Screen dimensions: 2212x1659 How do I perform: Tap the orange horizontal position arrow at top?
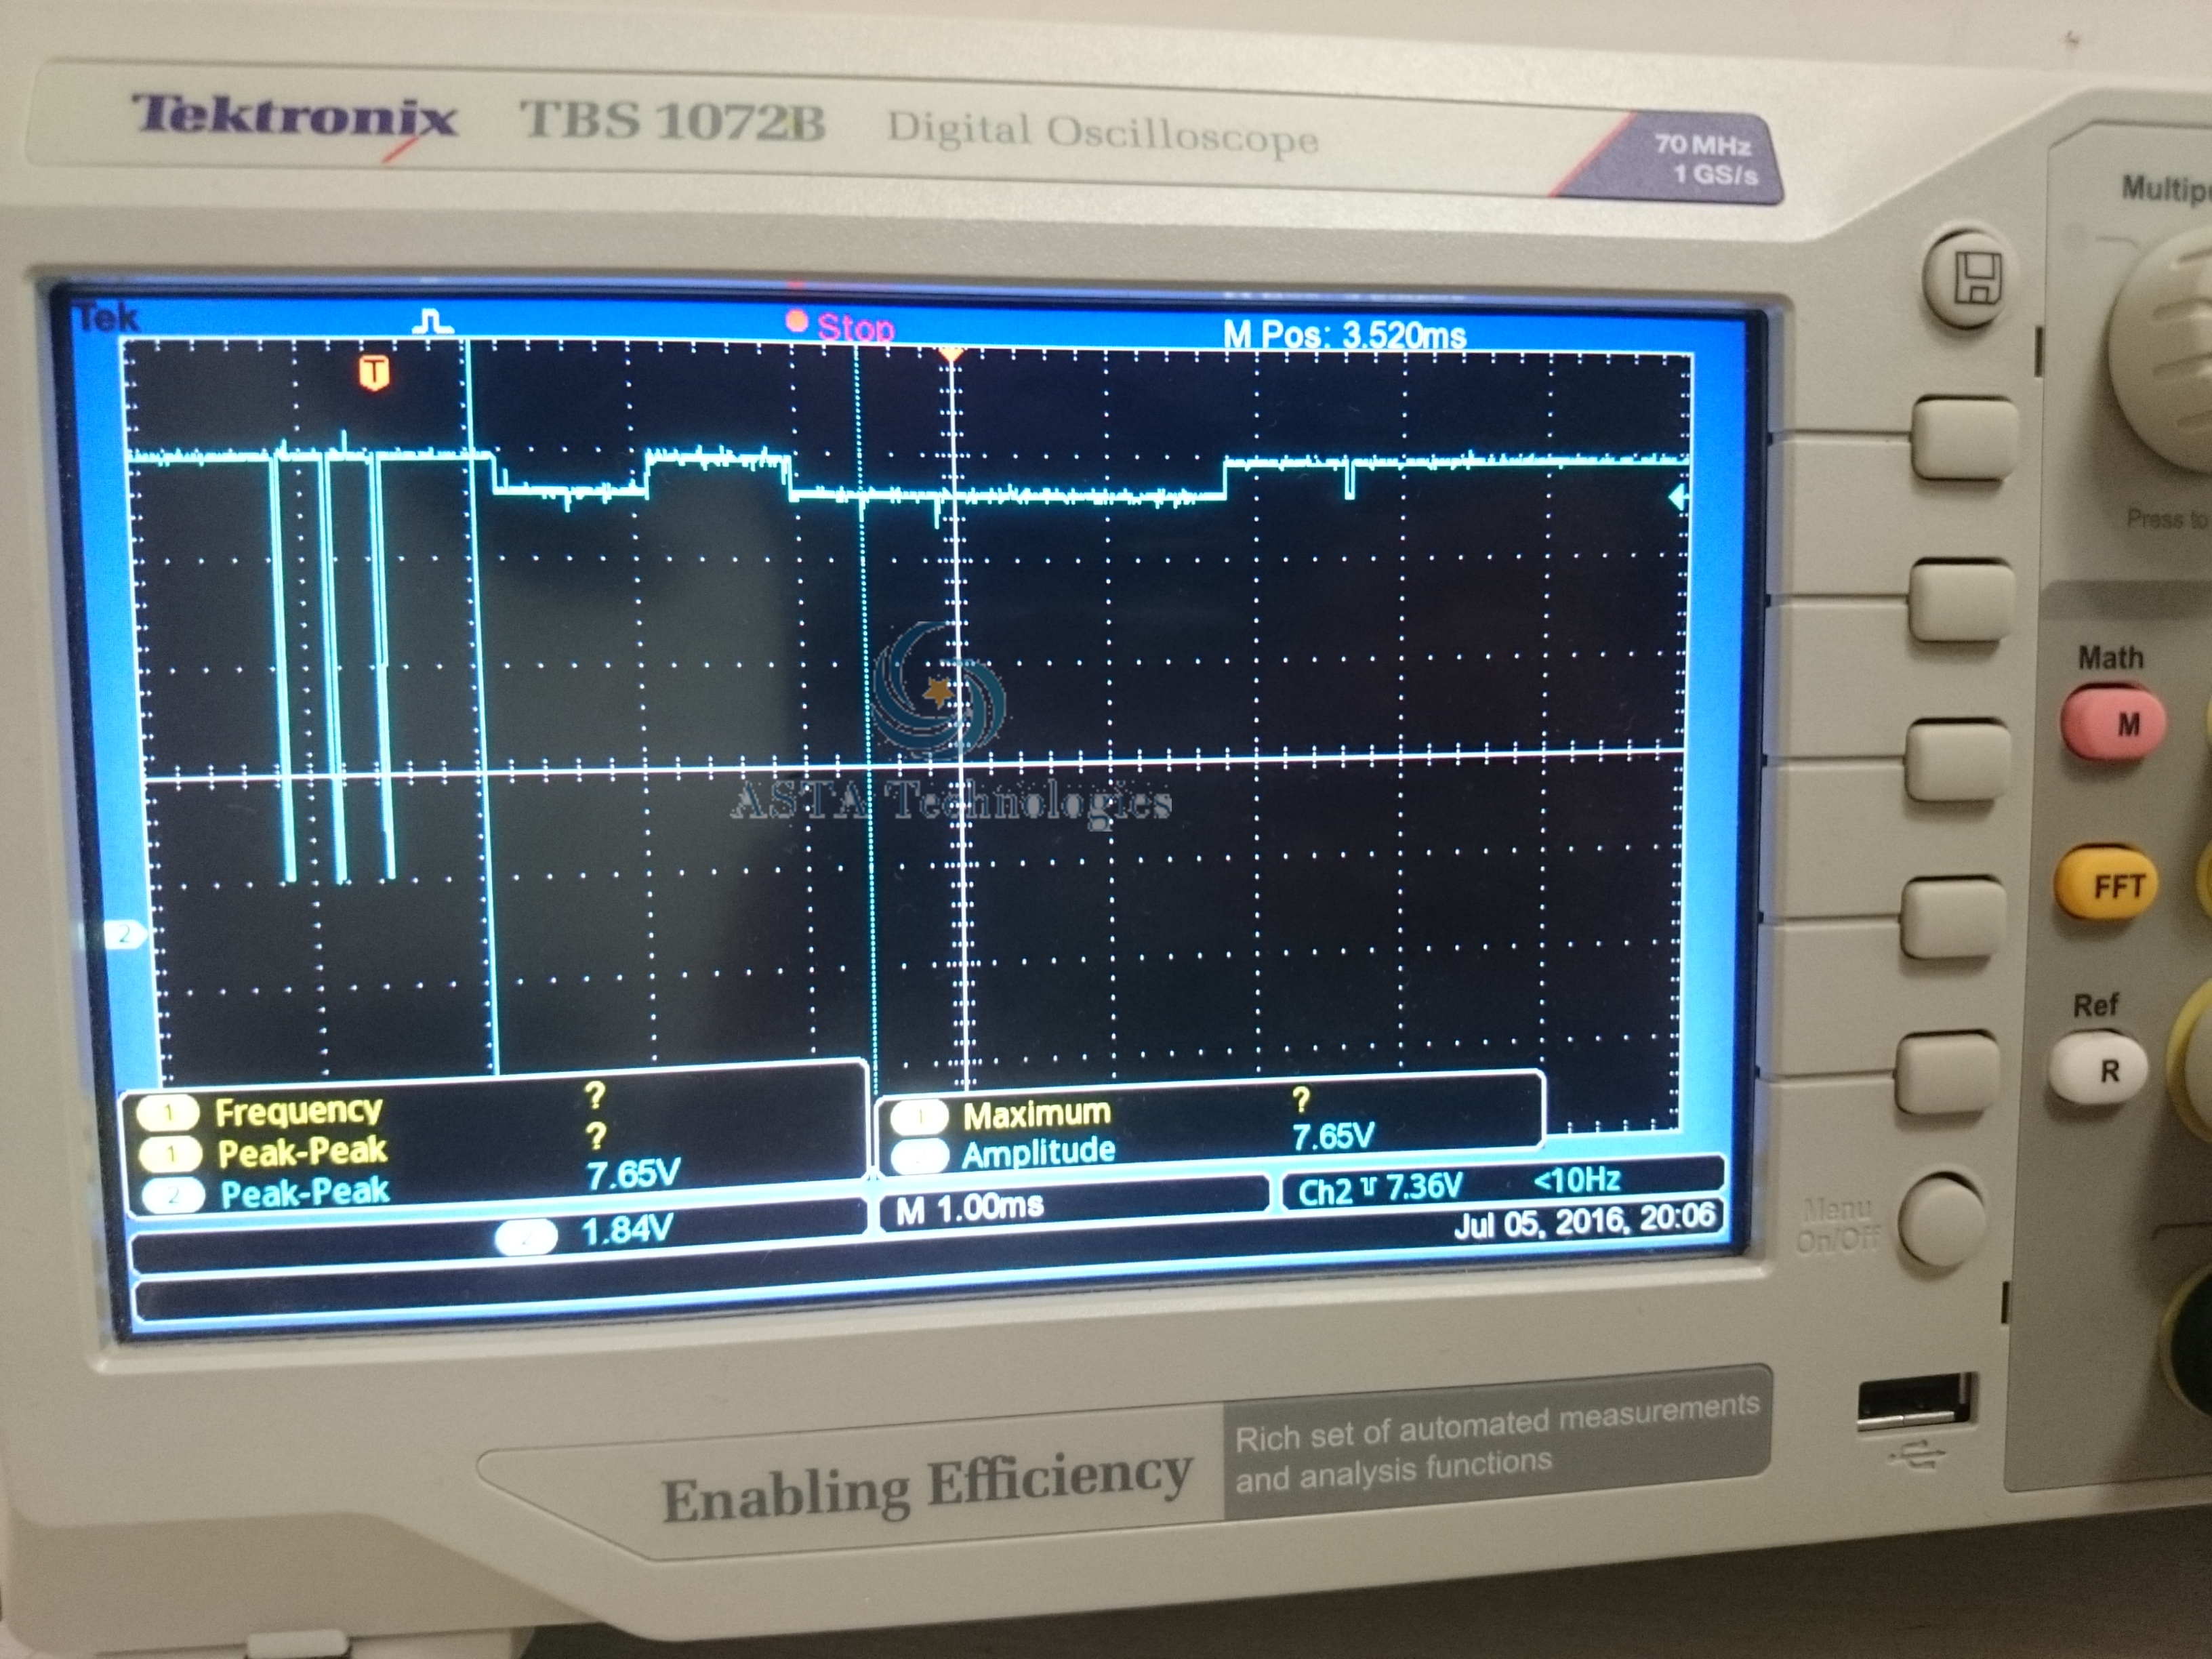[x=951, y=354]
